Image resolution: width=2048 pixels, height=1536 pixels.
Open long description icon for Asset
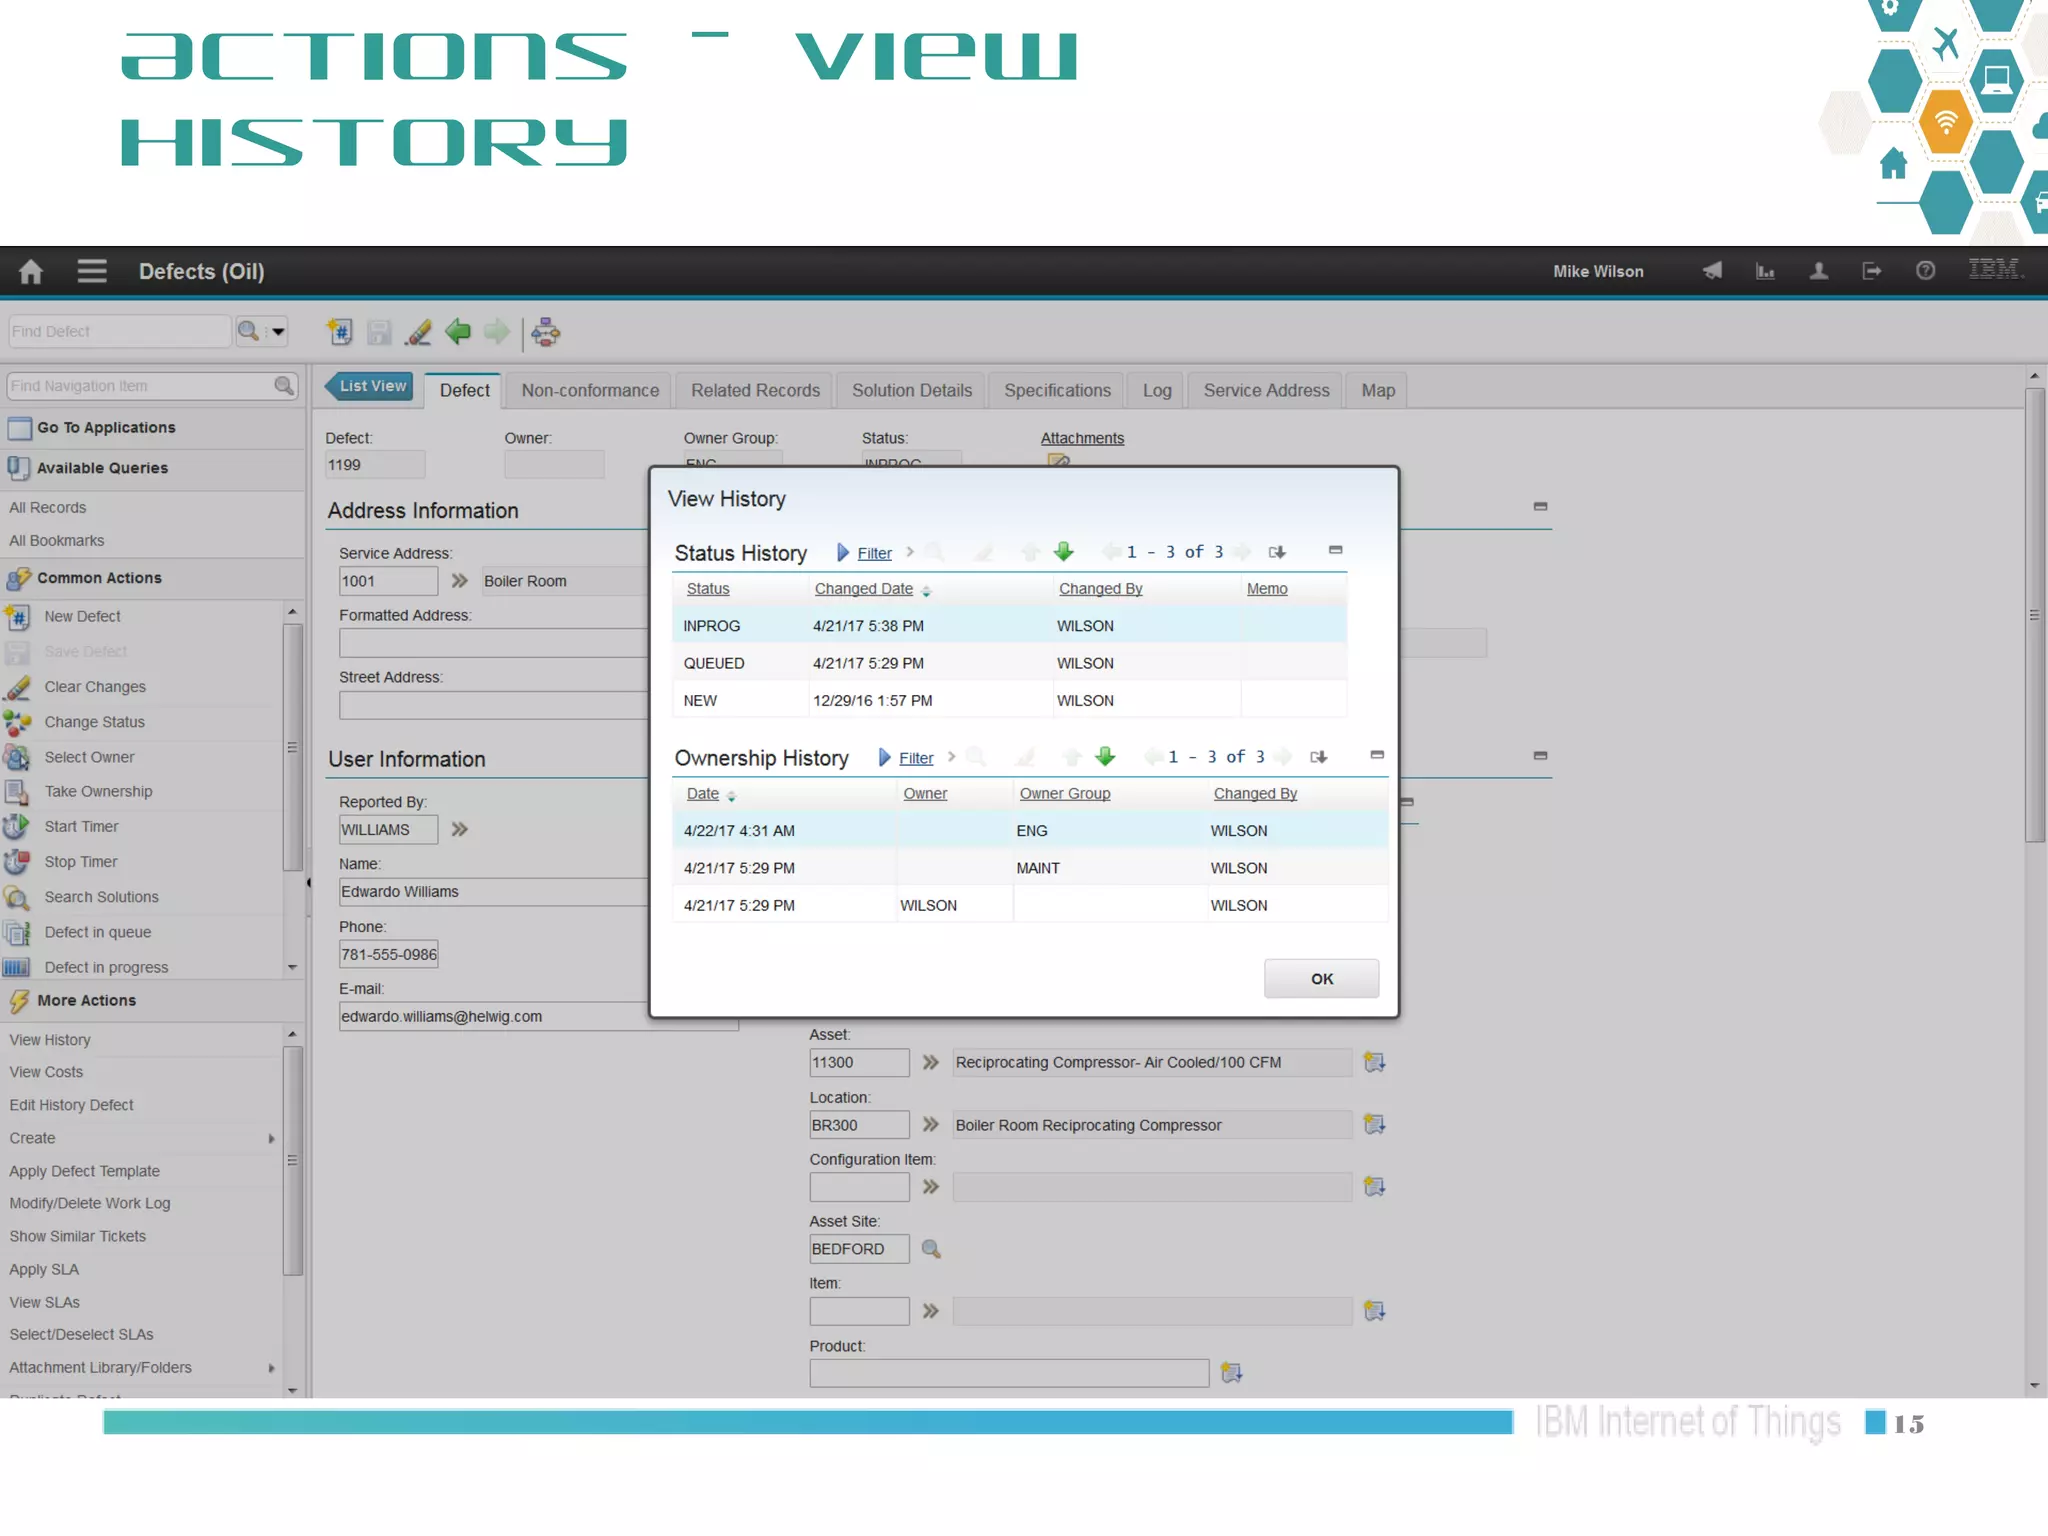click(x=1375, y=1062)
